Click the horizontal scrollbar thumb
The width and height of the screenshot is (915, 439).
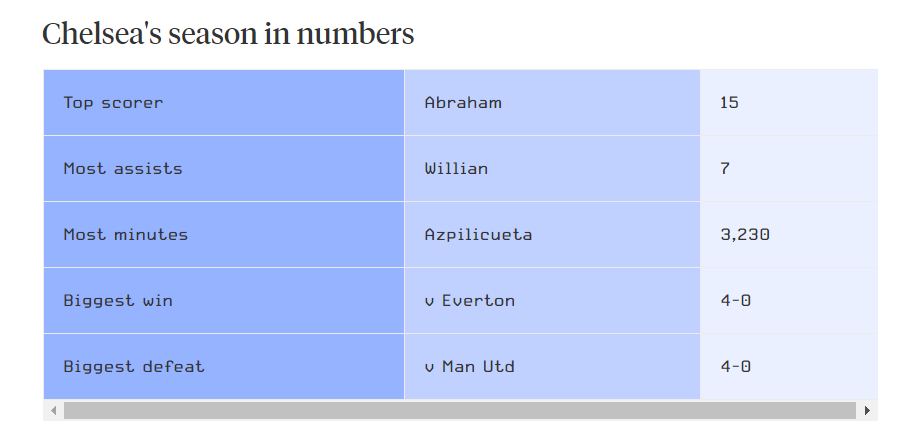[460, 410]
